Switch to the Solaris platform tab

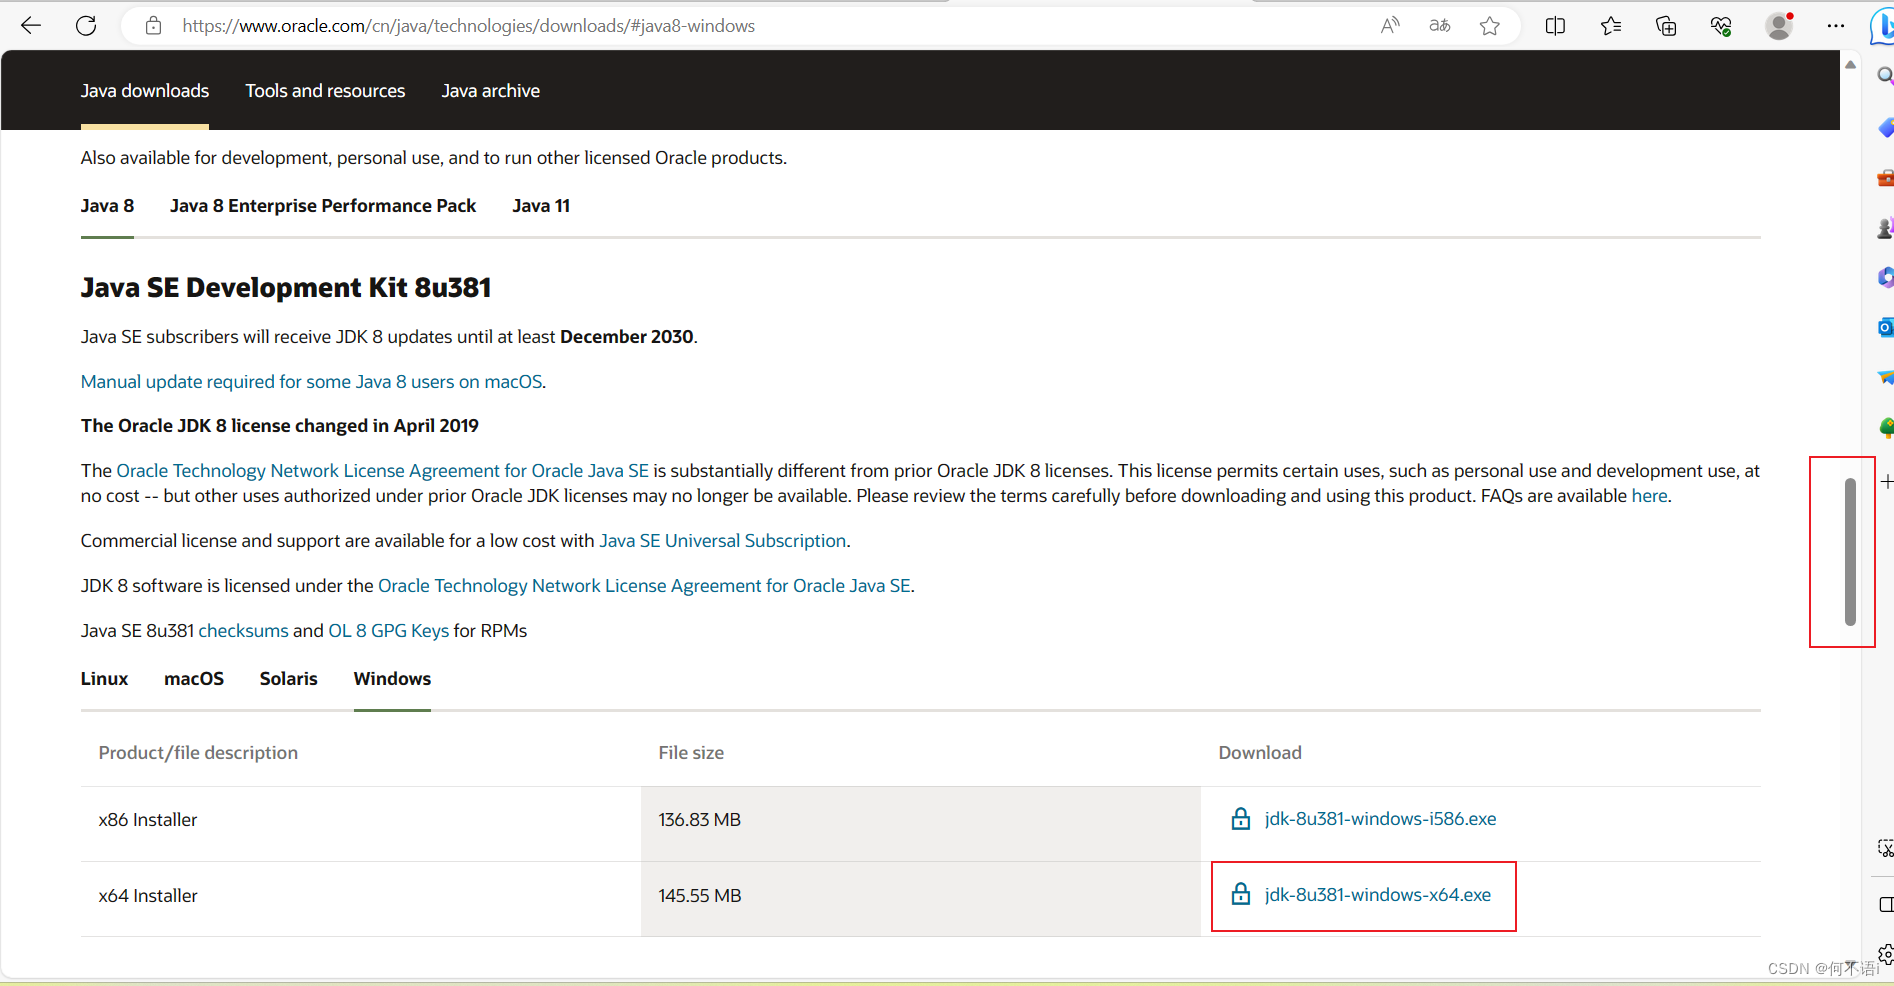coord(289,679)
